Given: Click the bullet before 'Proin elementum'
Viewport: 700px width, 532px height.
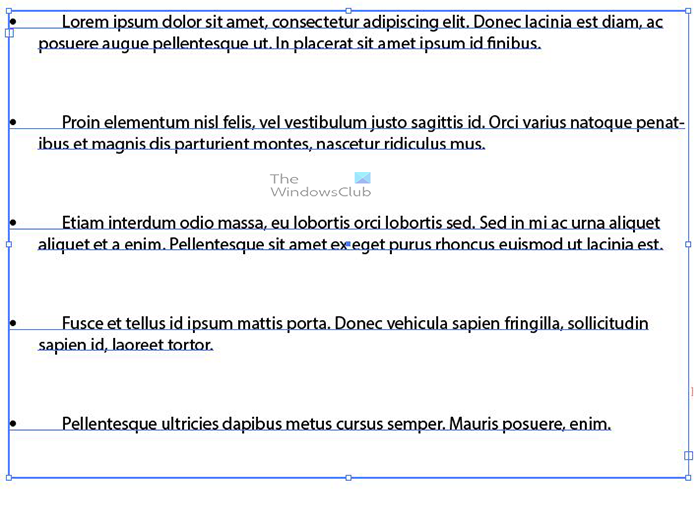Looking at the screenshot, I should (x=13, y=122).
